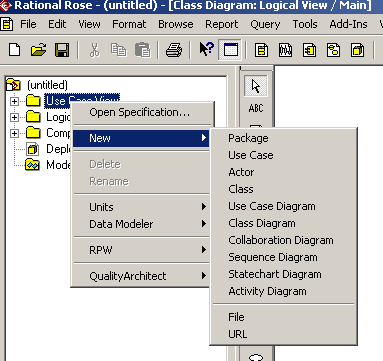This screenshot has width=383, height=361.
Task: Toggle the View Documentation window icon
Action: [231, 50]
